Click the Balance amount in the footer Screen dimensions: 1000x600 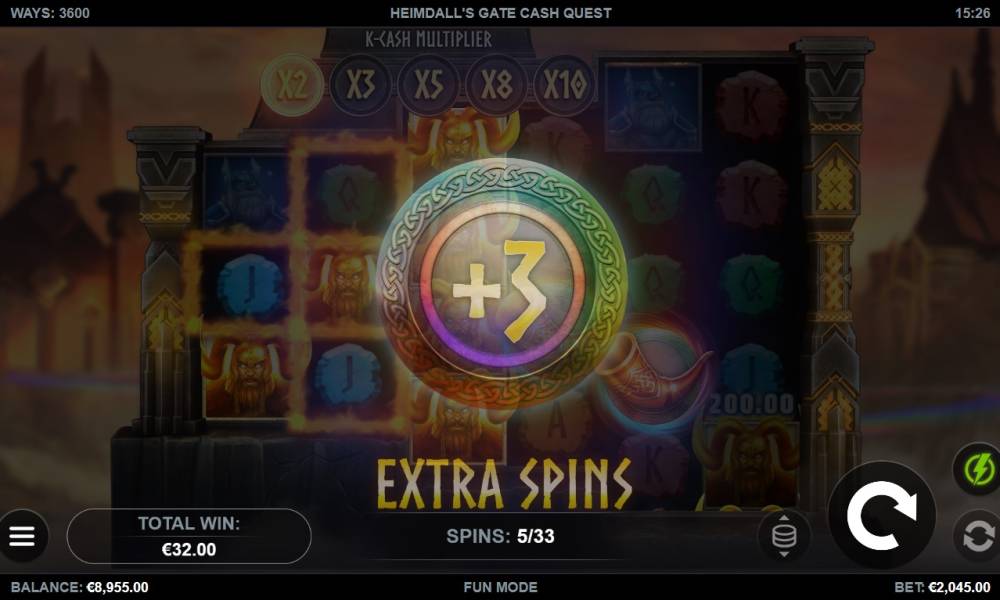pyautogui.click(x=80, y=587)
